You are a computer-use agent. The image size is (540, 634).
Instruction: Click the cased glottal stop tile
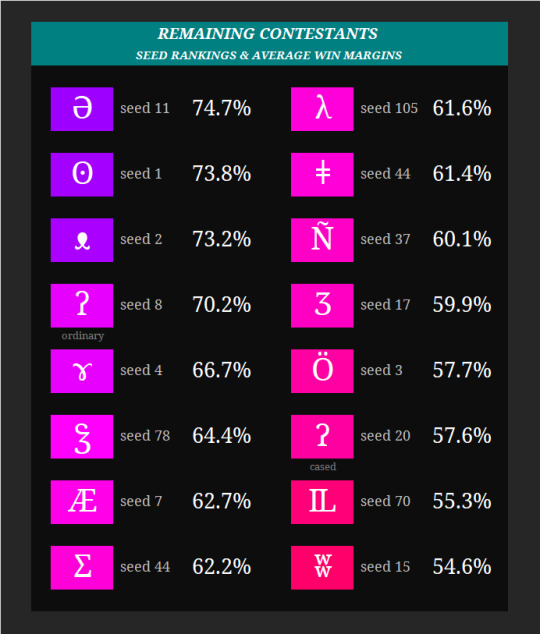click(x=322, y=436)
